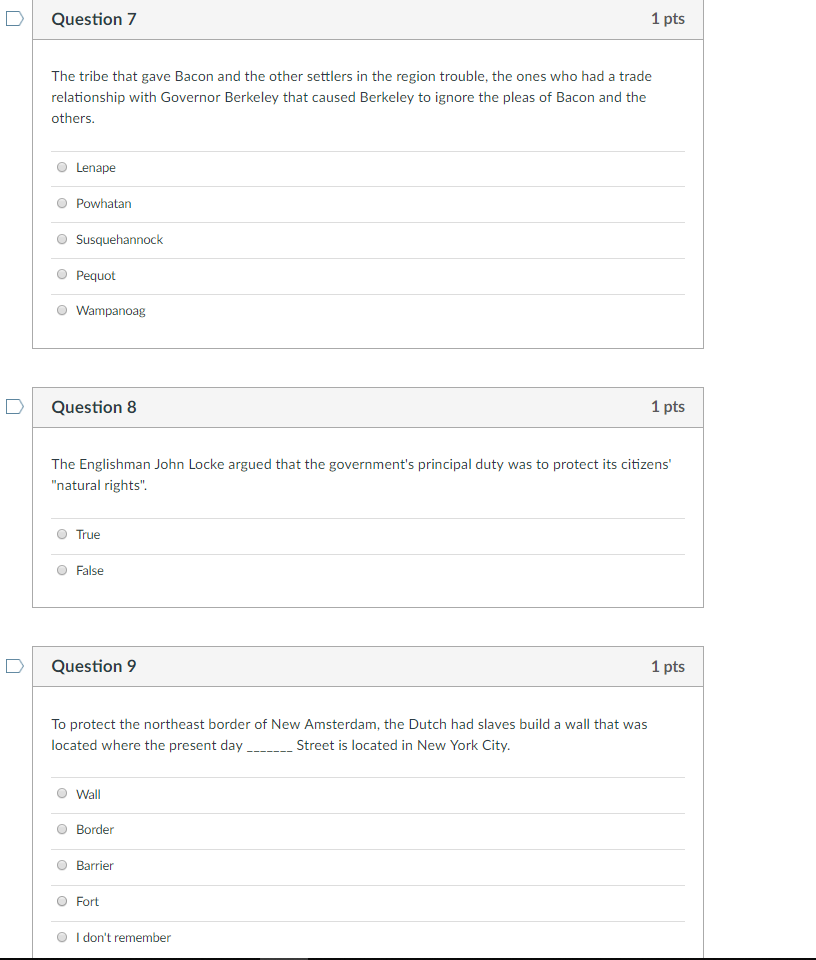Choose the Border answer option

tap(62, 830)
